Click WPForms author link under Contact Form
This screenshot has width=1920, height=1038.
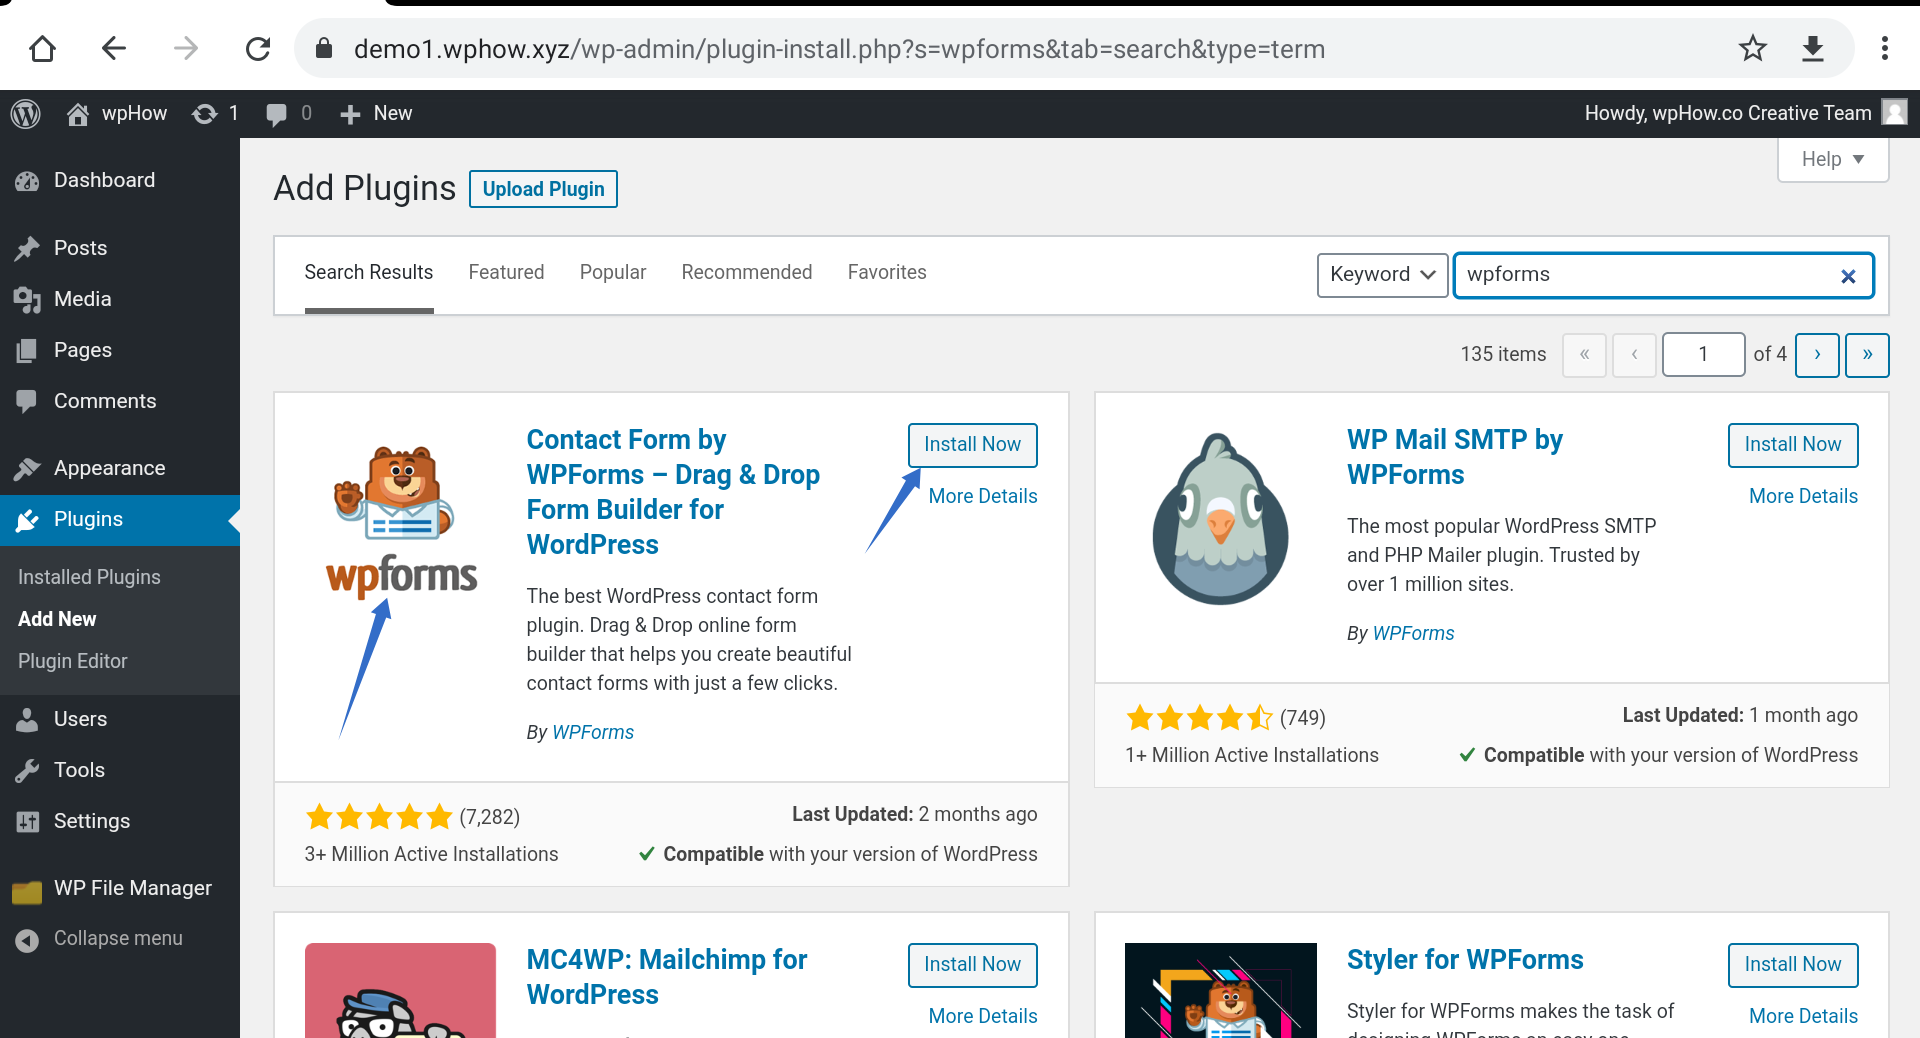coord(593,732)
